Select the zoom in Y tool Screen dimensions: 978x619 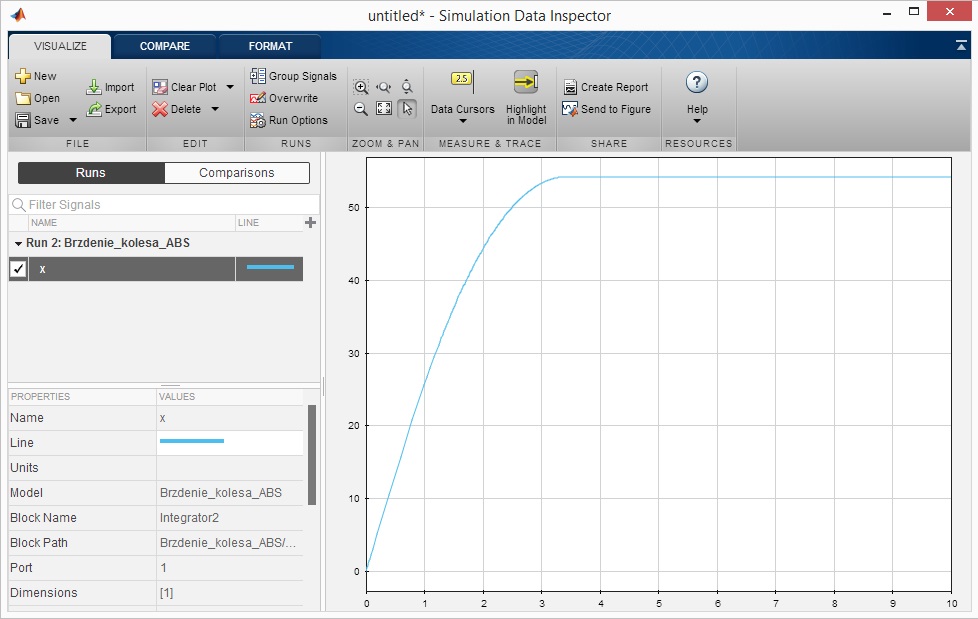click(x=407, y=87)
